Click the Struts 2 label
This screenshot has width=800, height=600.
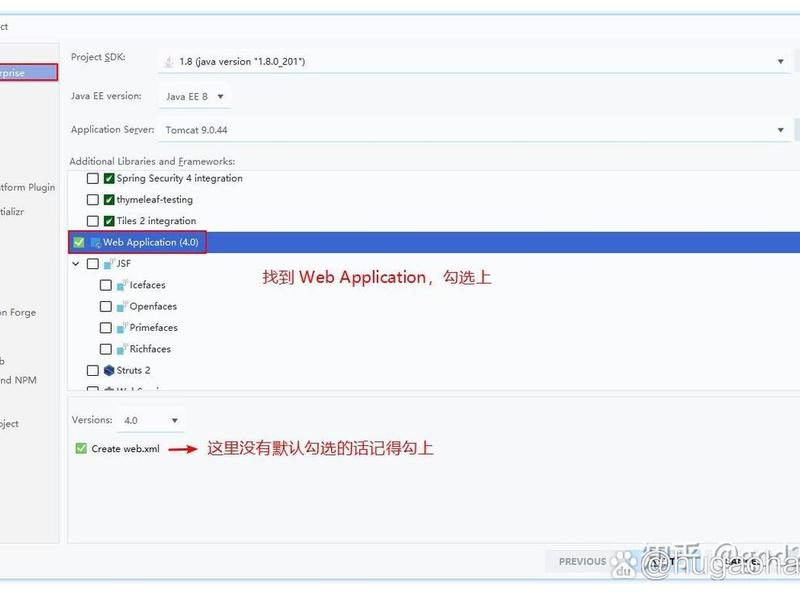(133, 370)
